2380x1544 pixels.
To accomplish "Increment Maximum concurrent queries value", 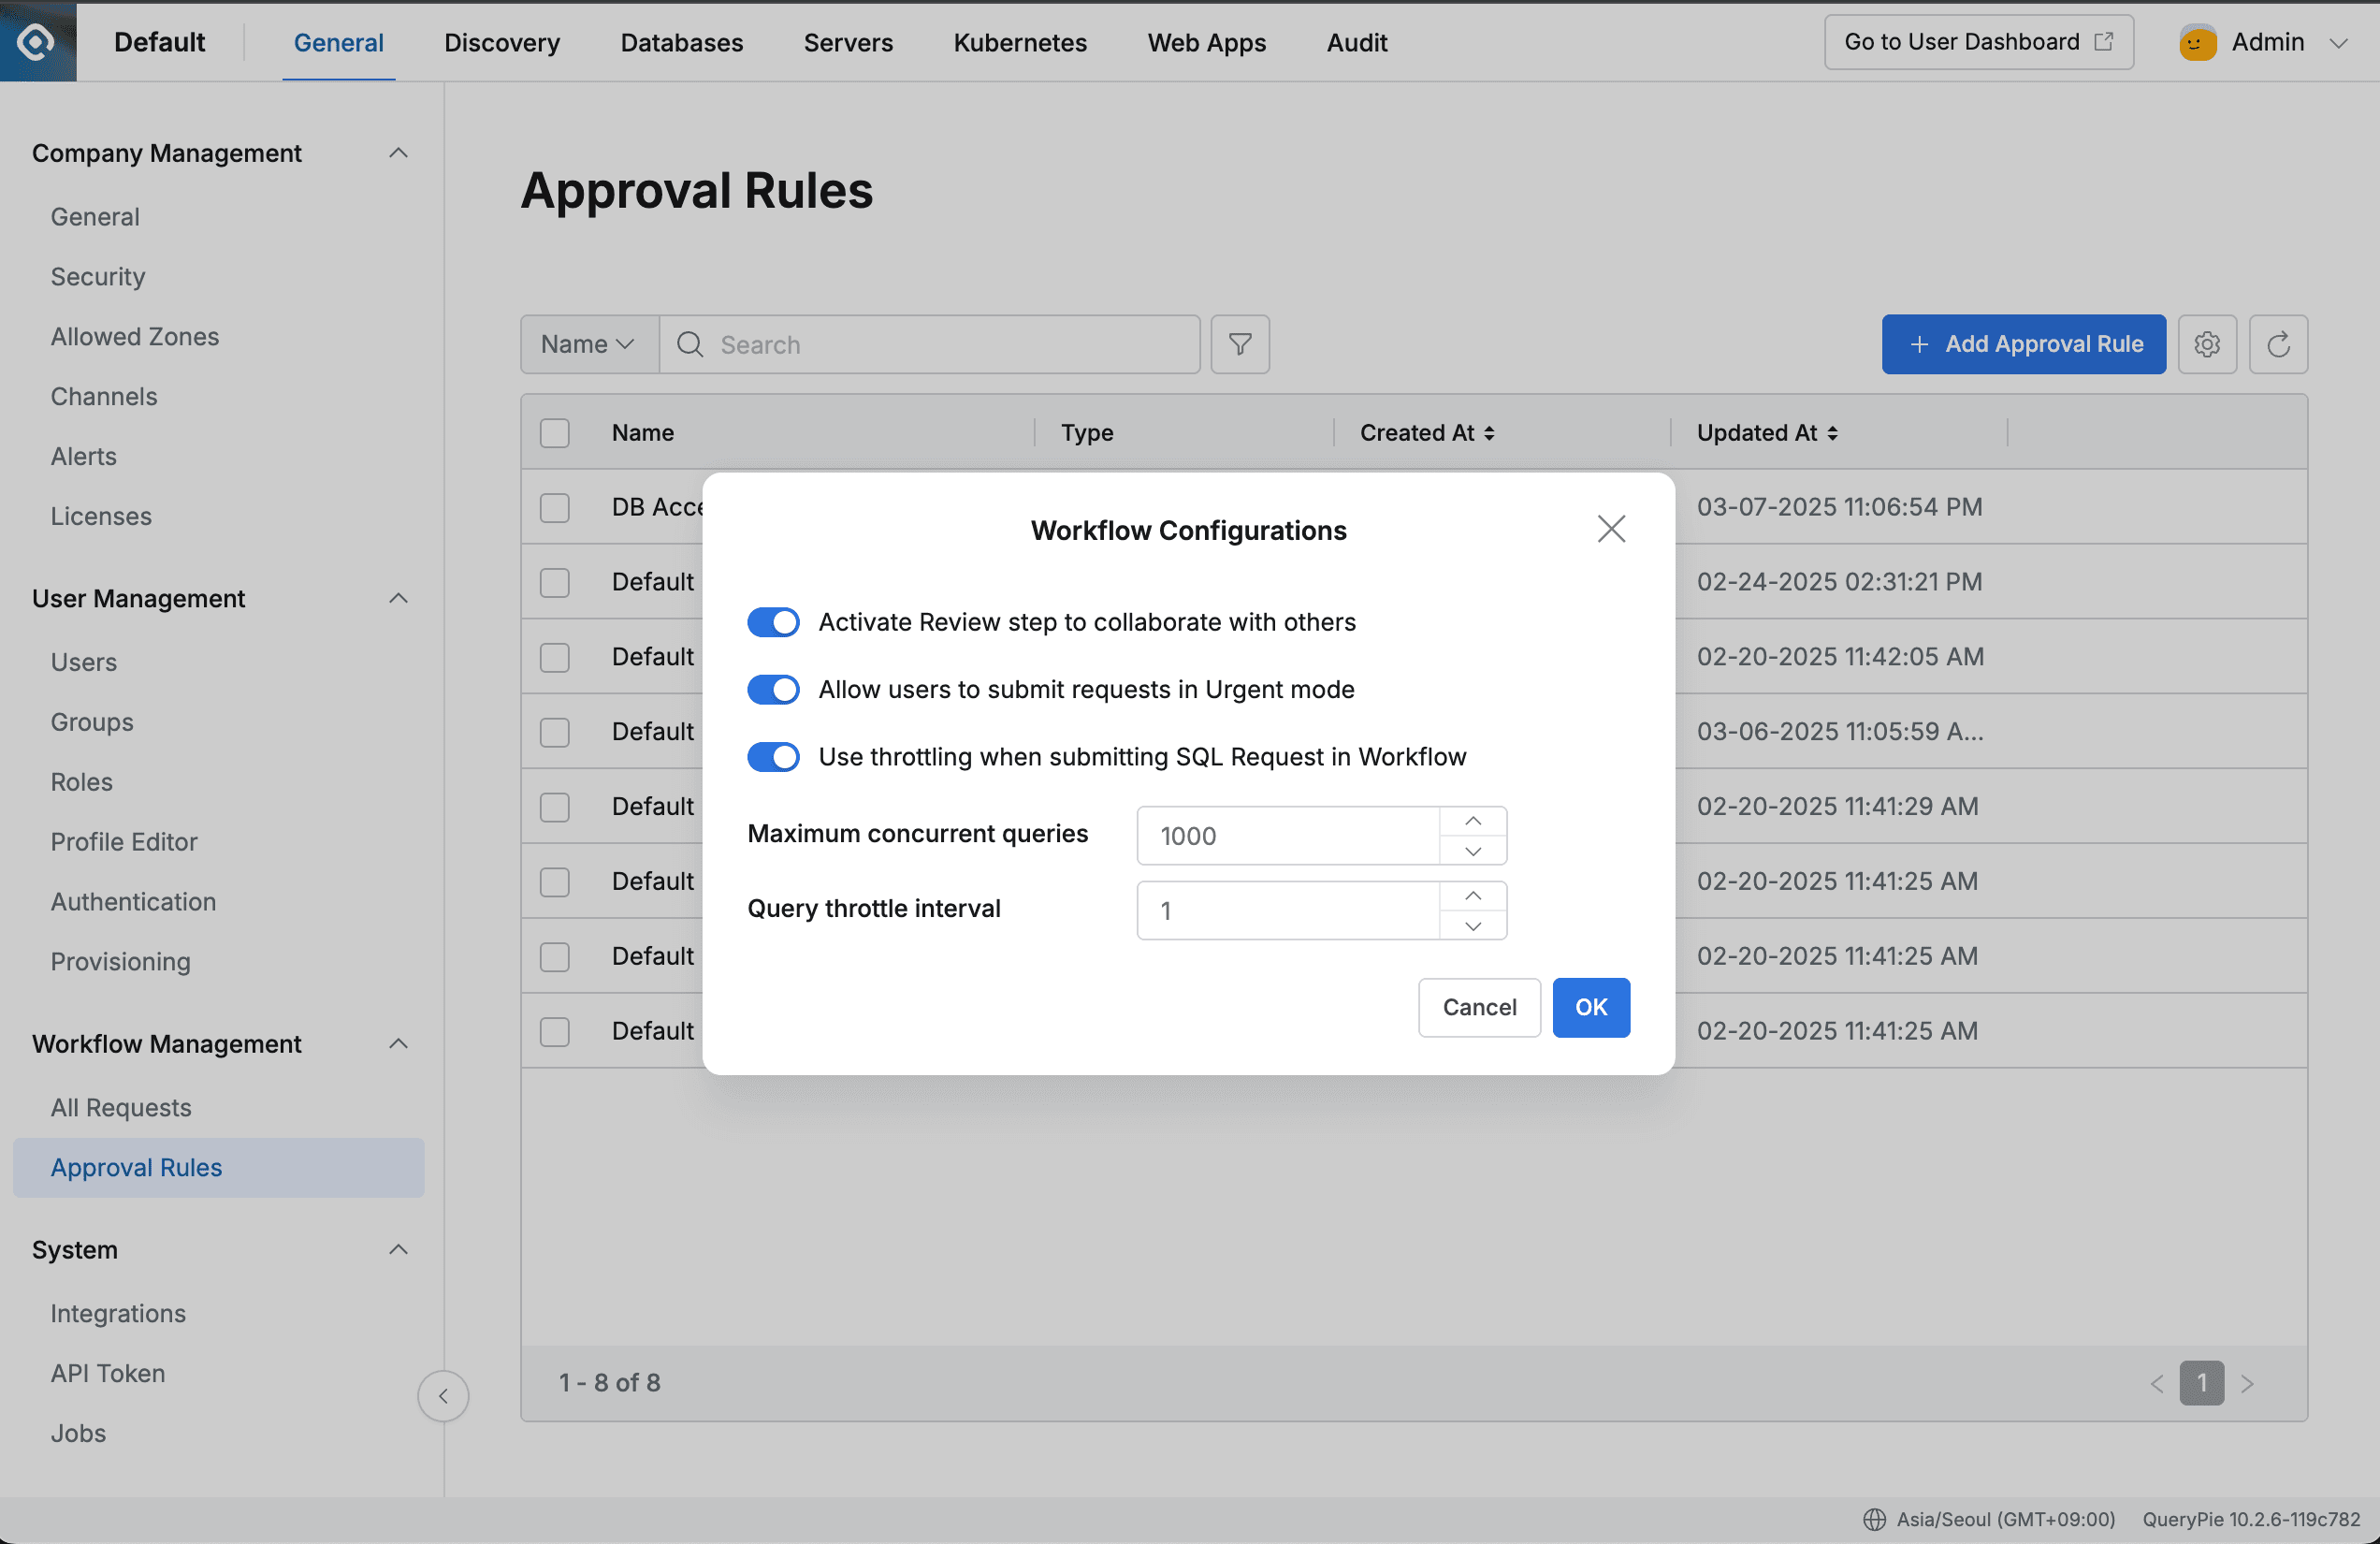I will coord(1472,820).
